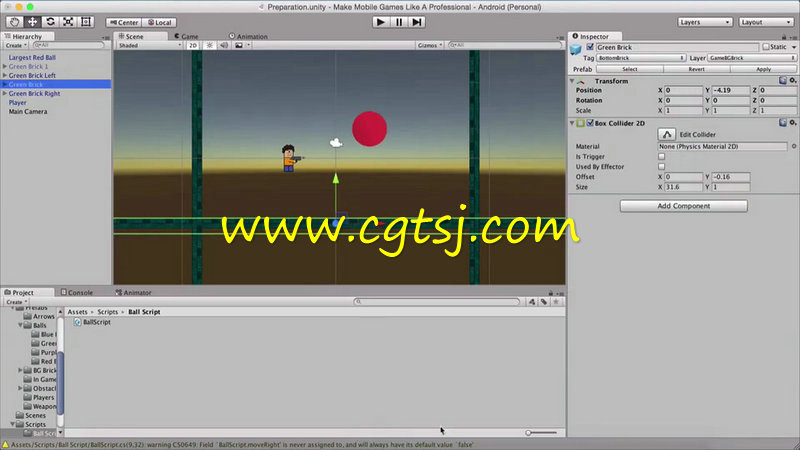This screenshot has width=800, height=450.
Task: Expand Green Brick Right in Hierarchy
Action: tap(5, 93)
